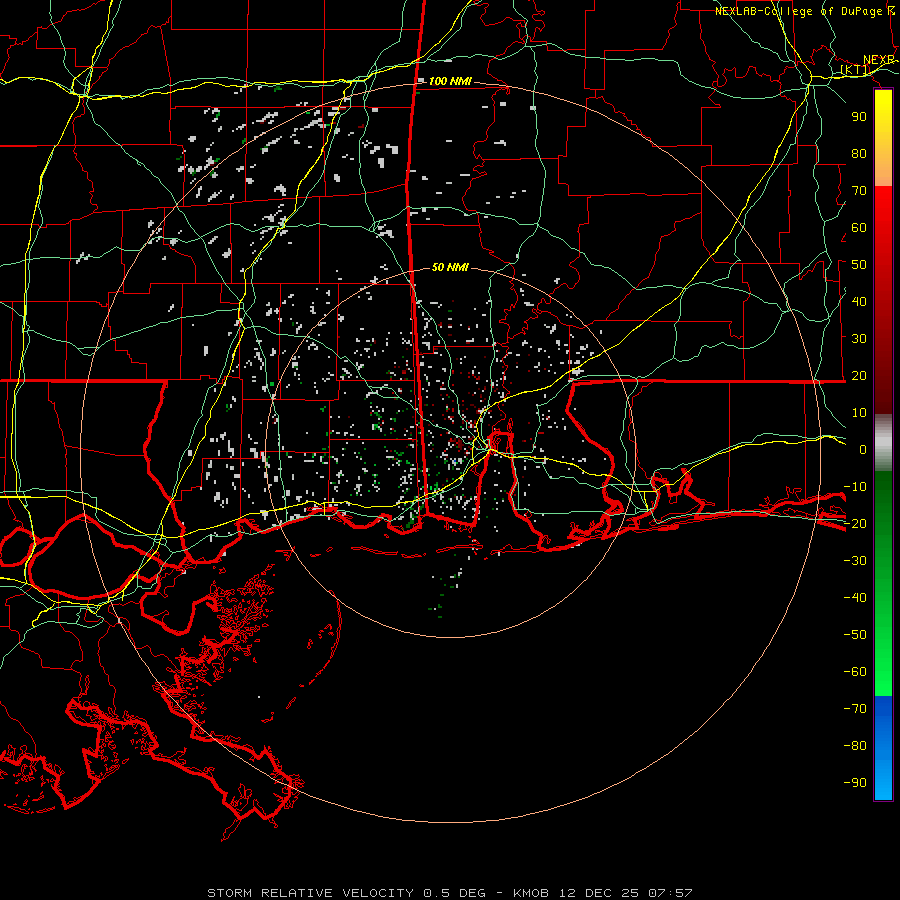900x900 pixels.
Task: Click the -50 value on velocity scale
Action: 855,635
